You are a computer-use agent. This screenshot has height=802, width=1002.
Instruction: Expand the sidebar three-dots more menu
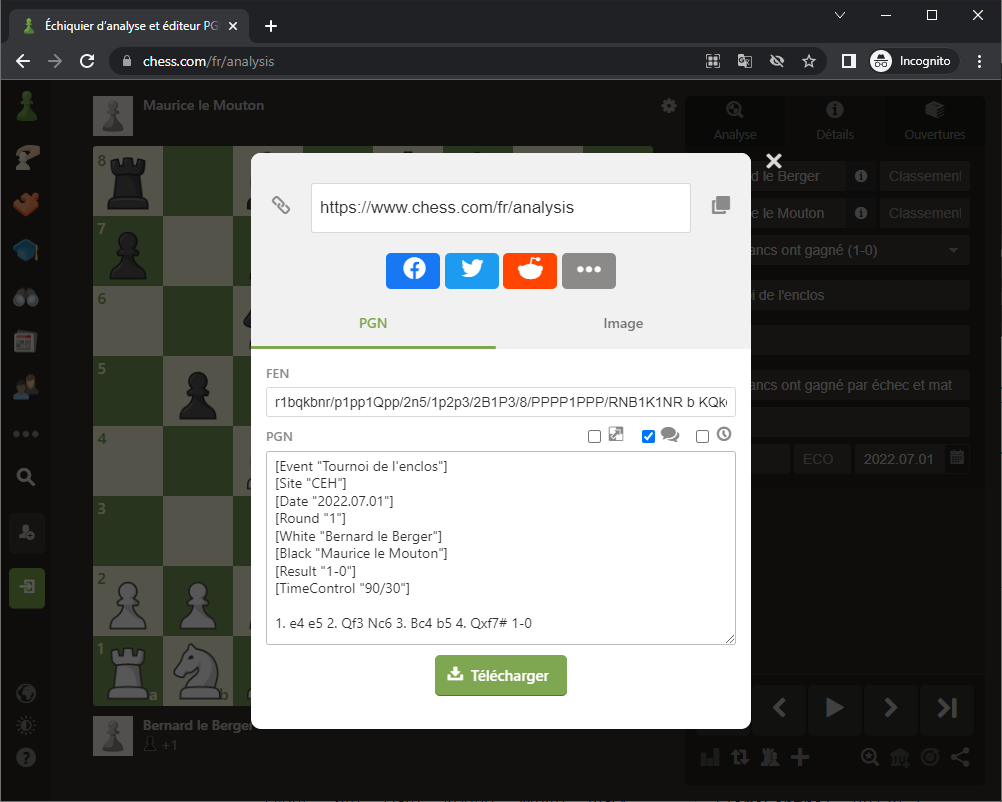pyautogui.click(x=26, y=435)
